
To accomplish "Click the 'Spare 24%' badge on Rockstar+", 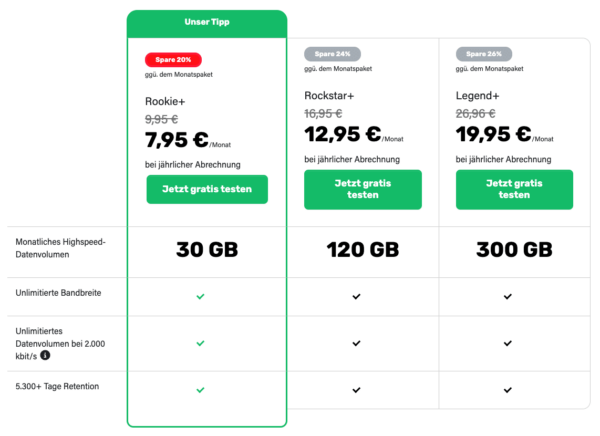I will click(332, 53).
